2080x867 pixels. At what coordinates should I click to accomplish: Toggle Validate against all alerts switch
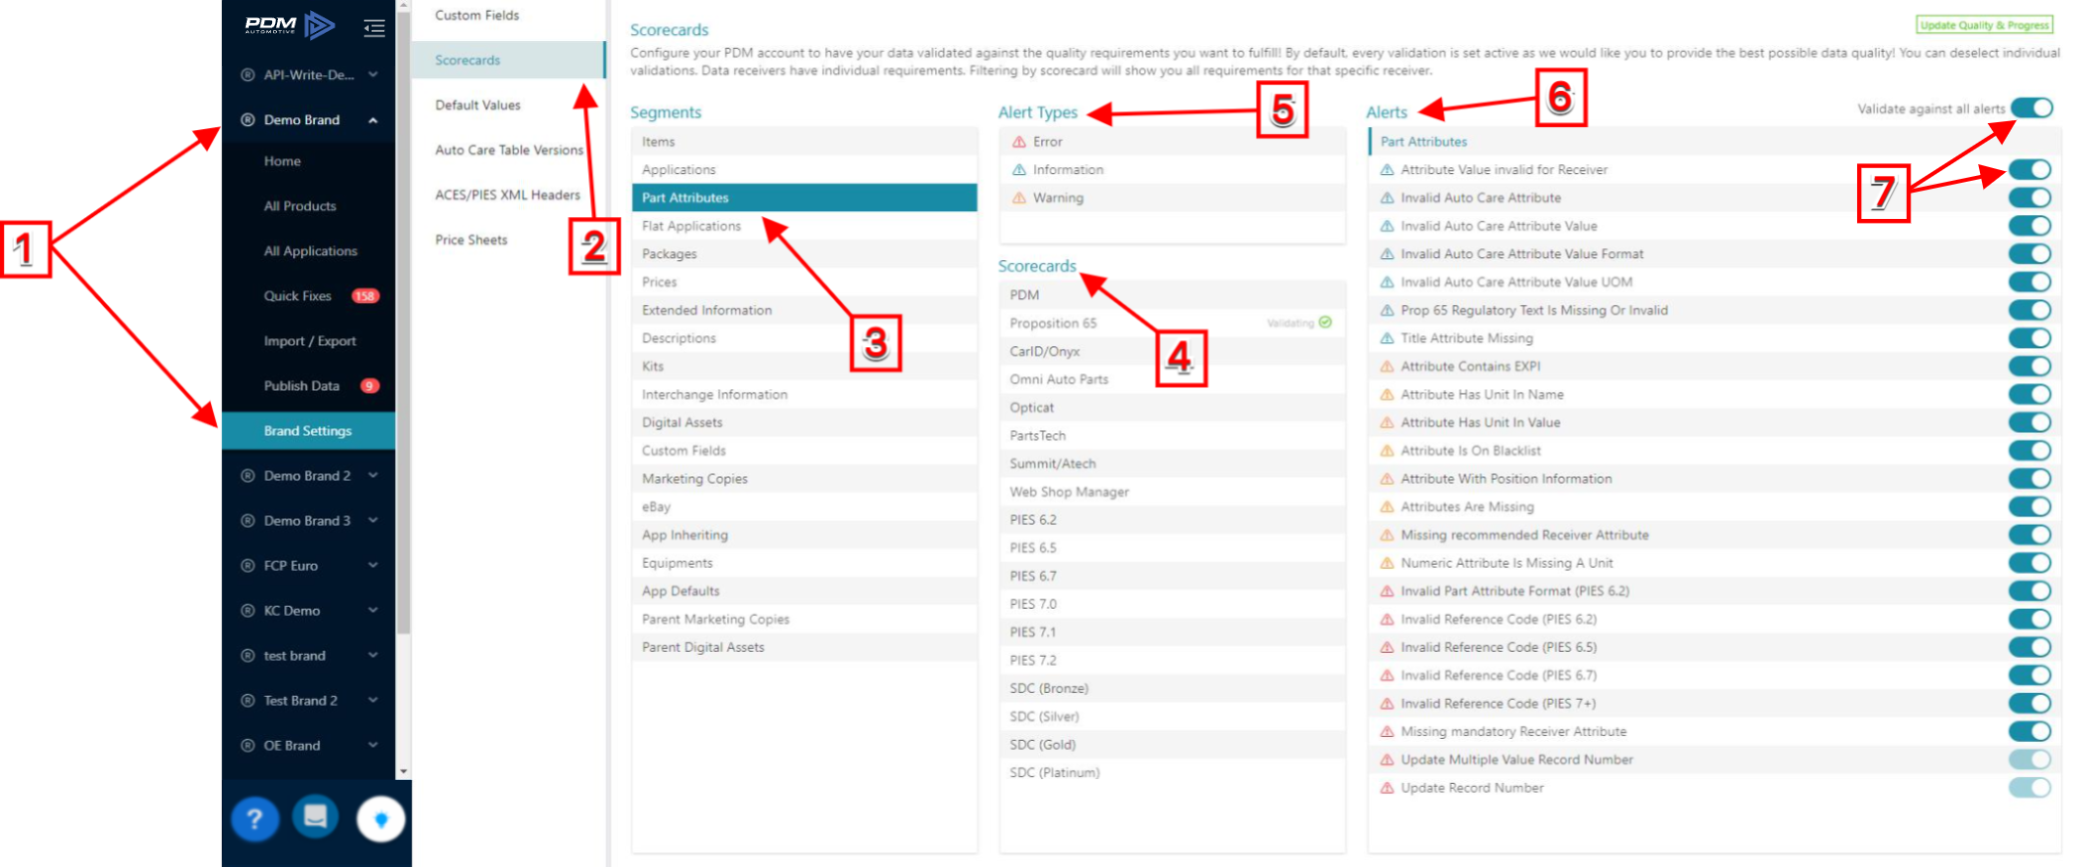click(2032, 108)
